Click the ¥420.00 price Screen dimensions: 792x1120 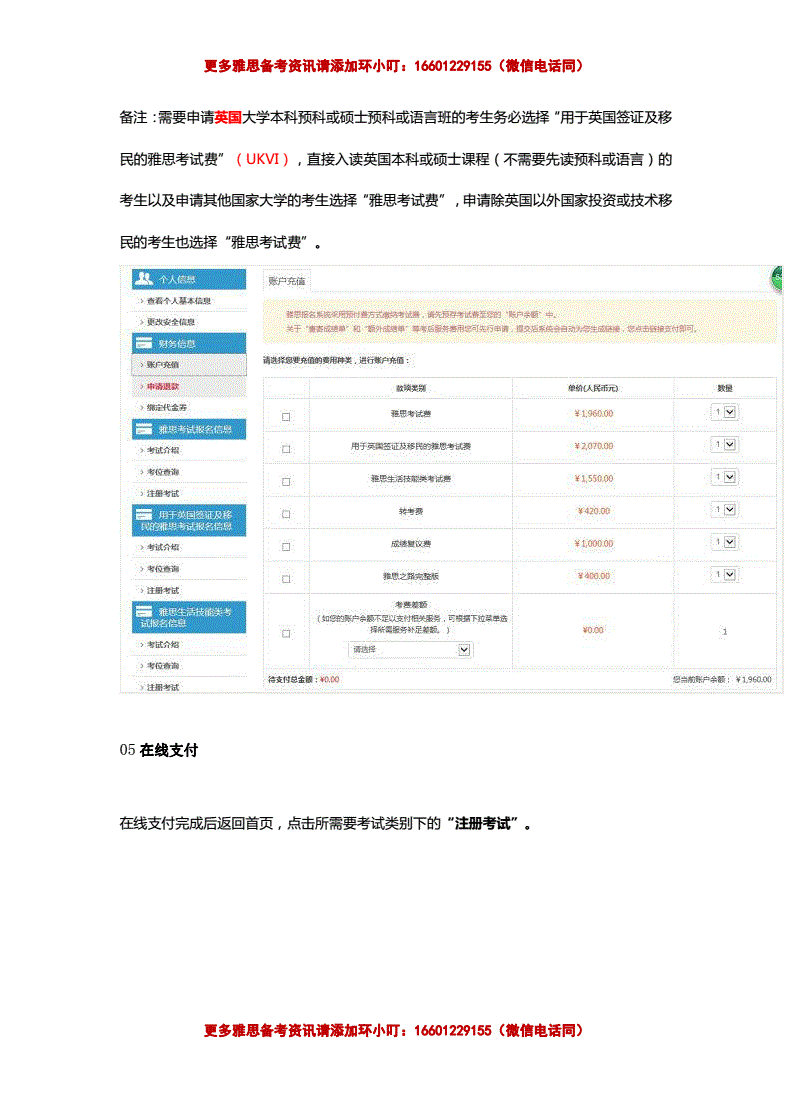593,511
